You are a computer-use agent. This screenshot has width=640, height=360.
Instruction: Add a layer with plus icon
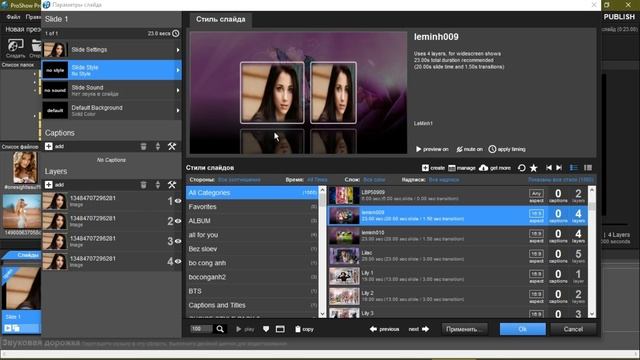[49, 184]
